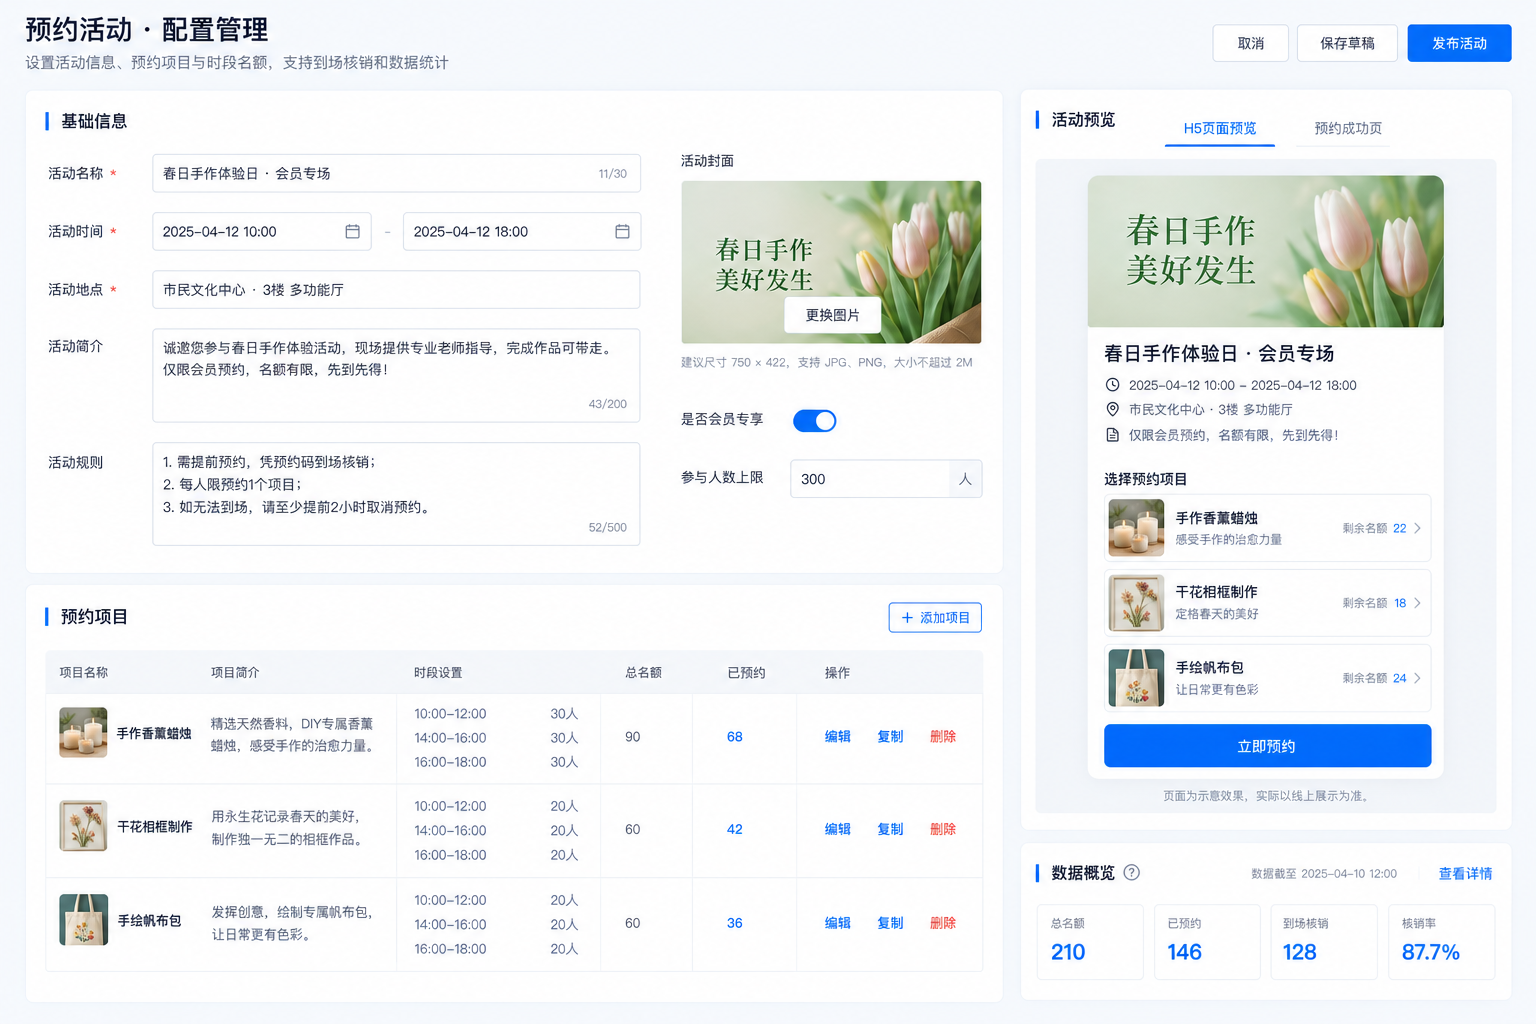Screen dimensions: 1536x1024
Task: Toggle the 是否会员专享 switch
Action: [815, 421]
